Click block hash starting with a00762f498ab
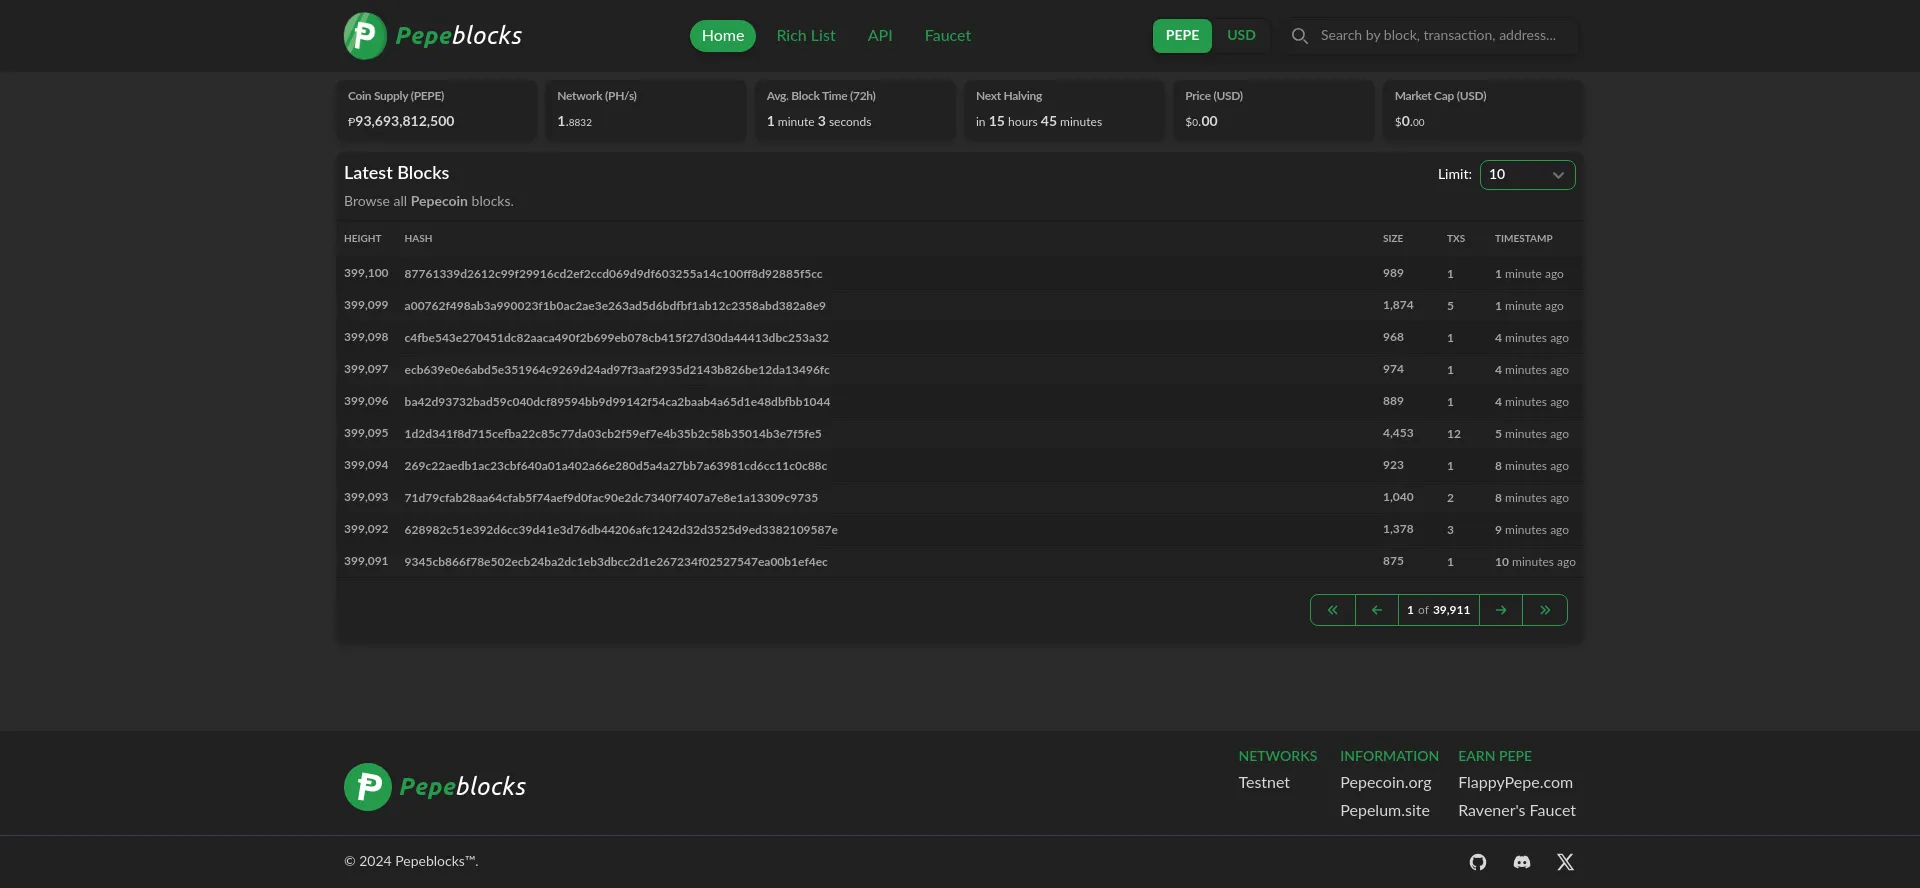The height and width of the screenshot is (888, 1920). (615, 306)
